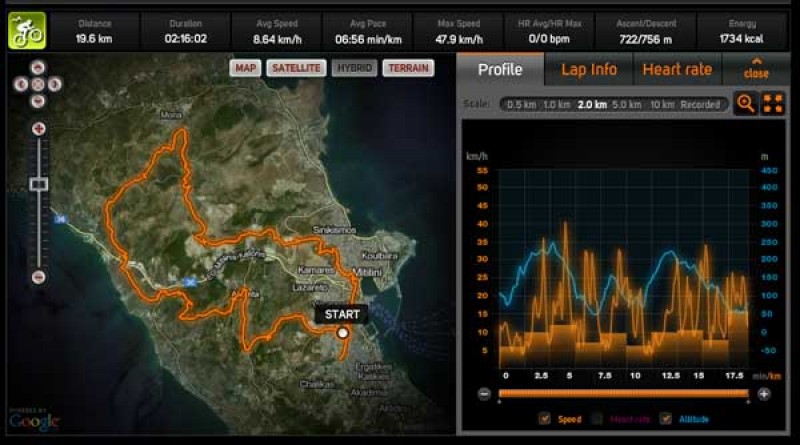Set chart scale to 2.0 km

pyautogui.click(x=592, y=105)
